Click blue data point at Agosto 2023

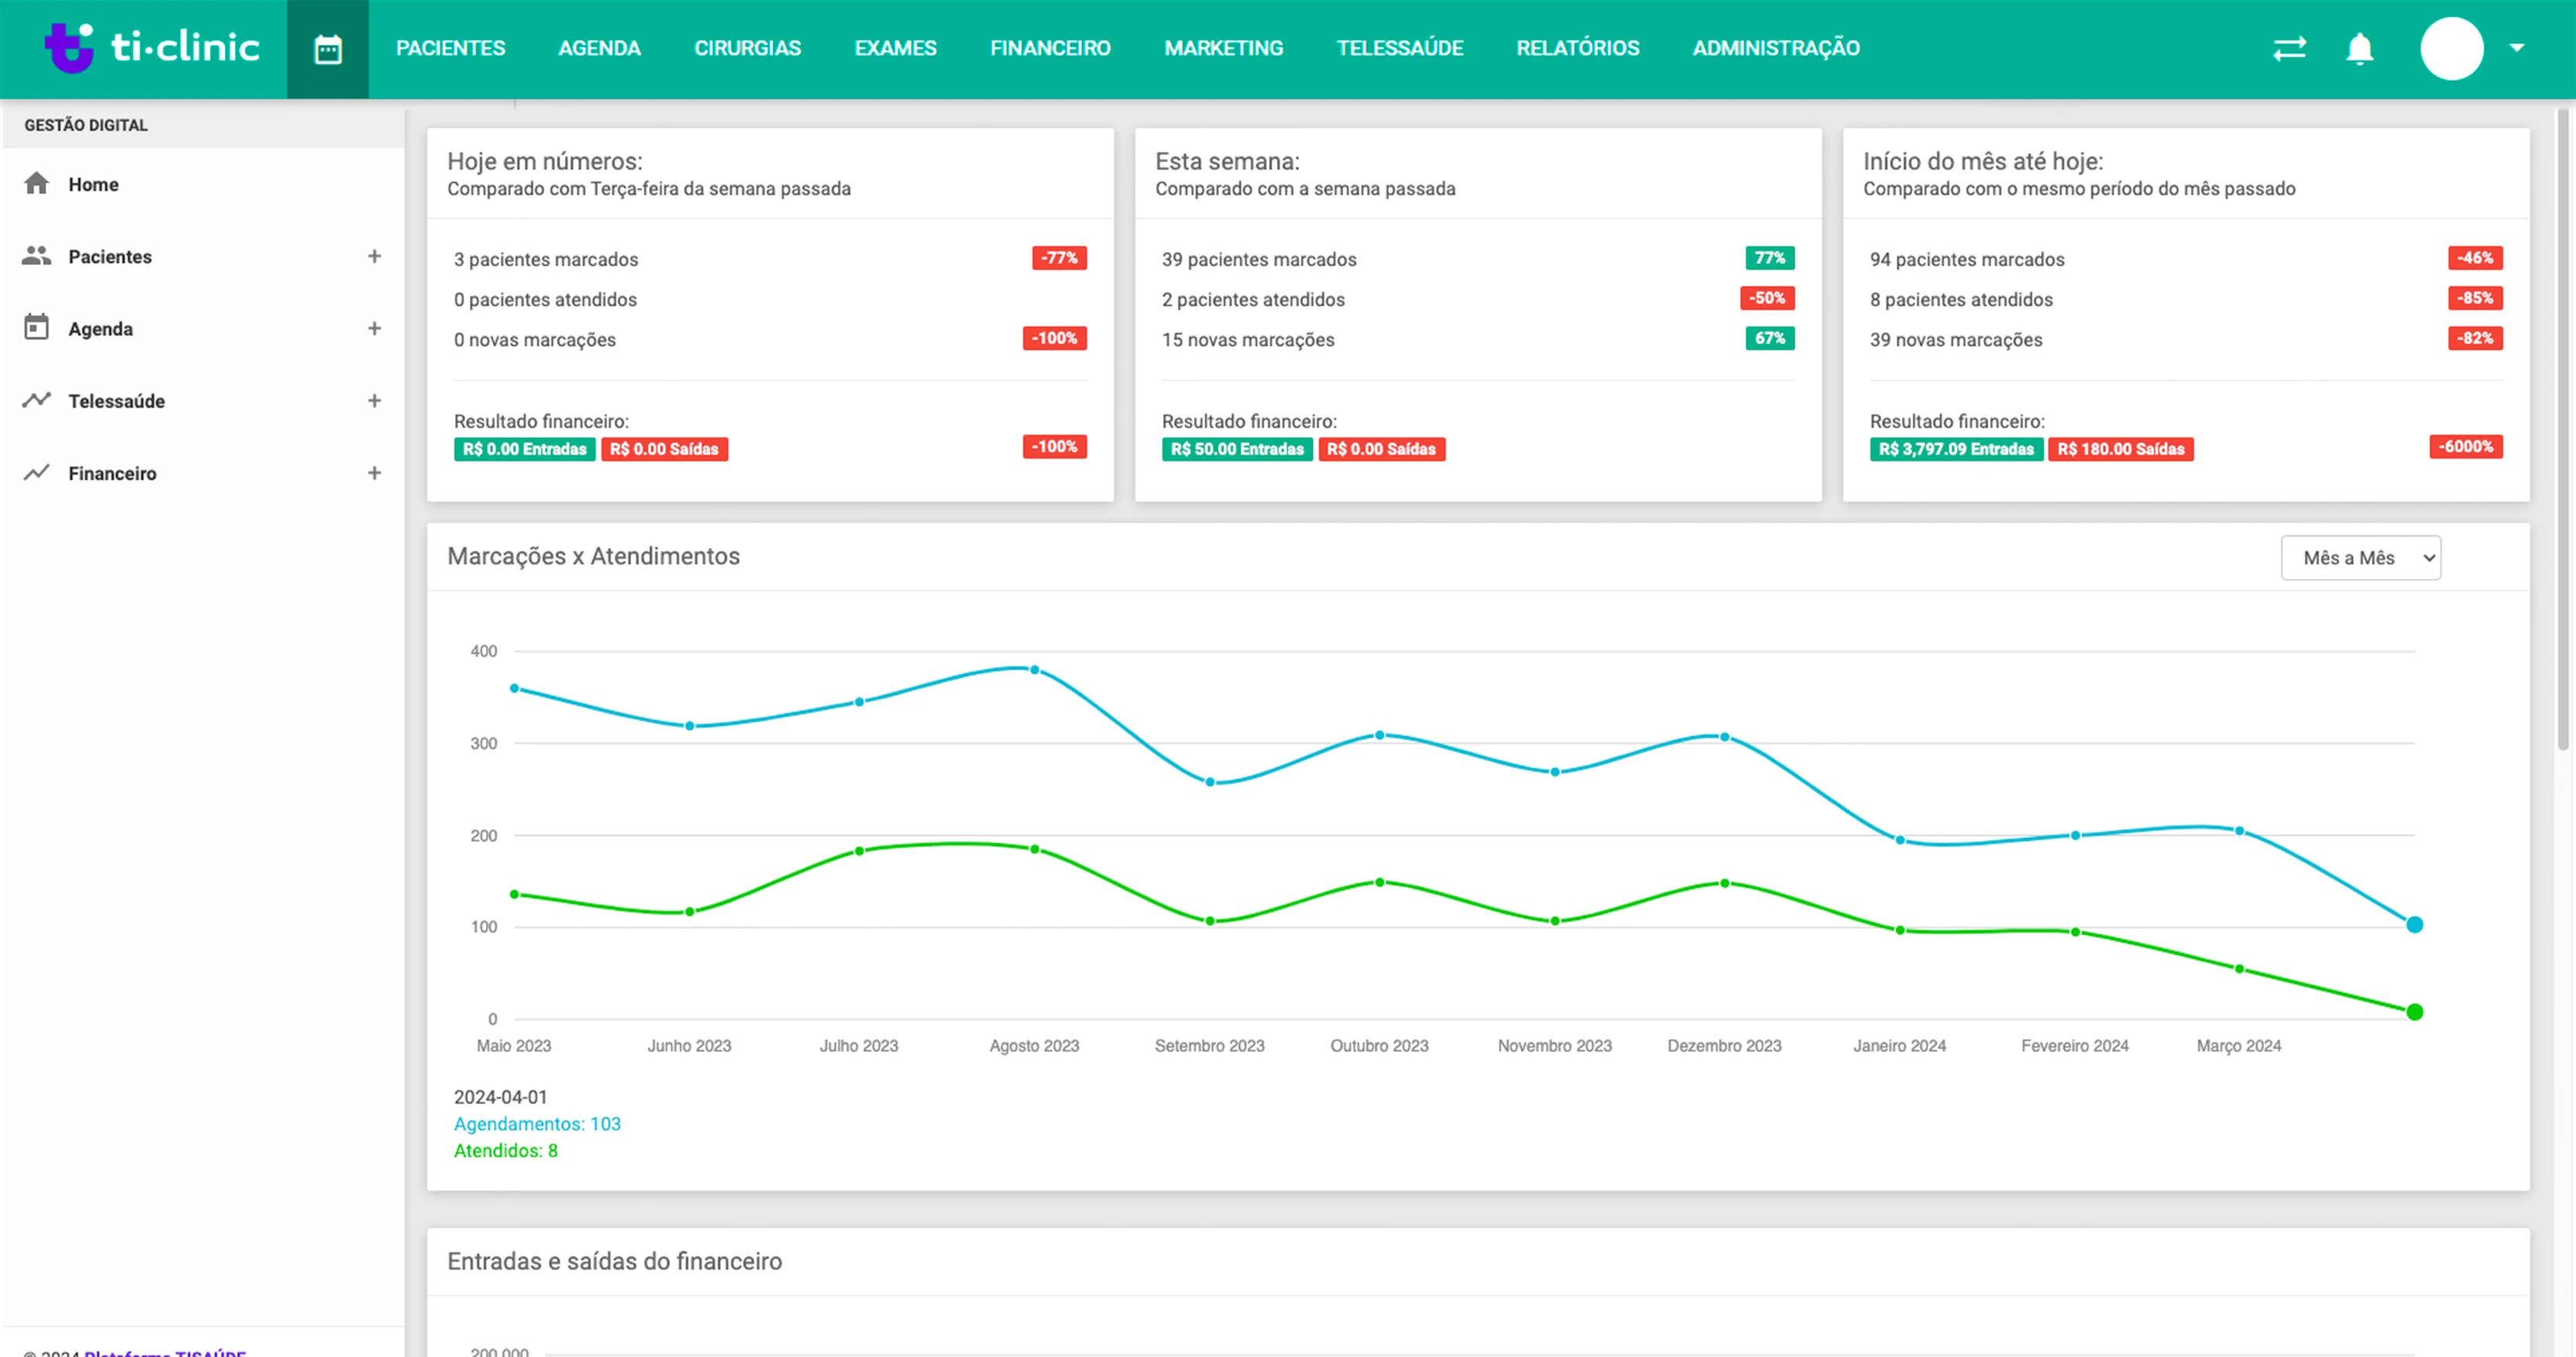coord(1034,670)
